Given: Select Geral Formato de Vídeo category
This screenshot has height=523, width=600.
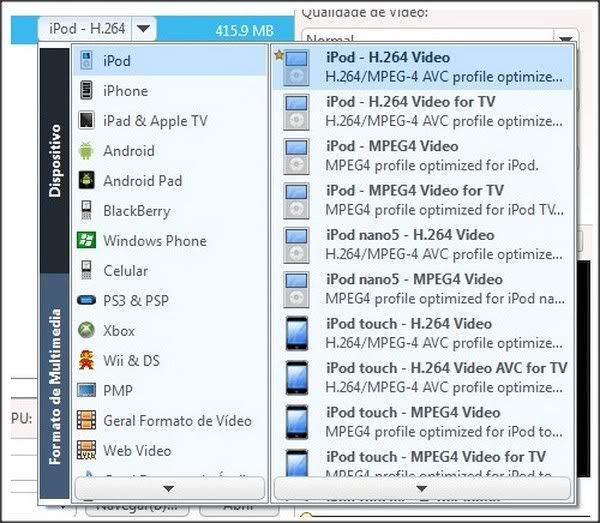Looking at the screenshot, I should (170, 420).
